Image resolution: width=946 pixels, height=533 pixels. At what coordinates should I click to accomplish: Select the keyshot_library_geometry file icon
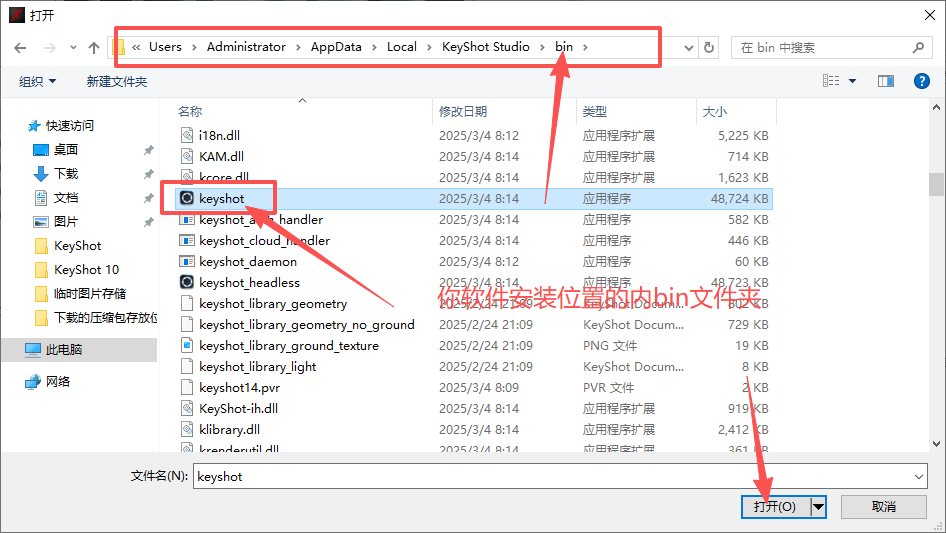(187, 303)
